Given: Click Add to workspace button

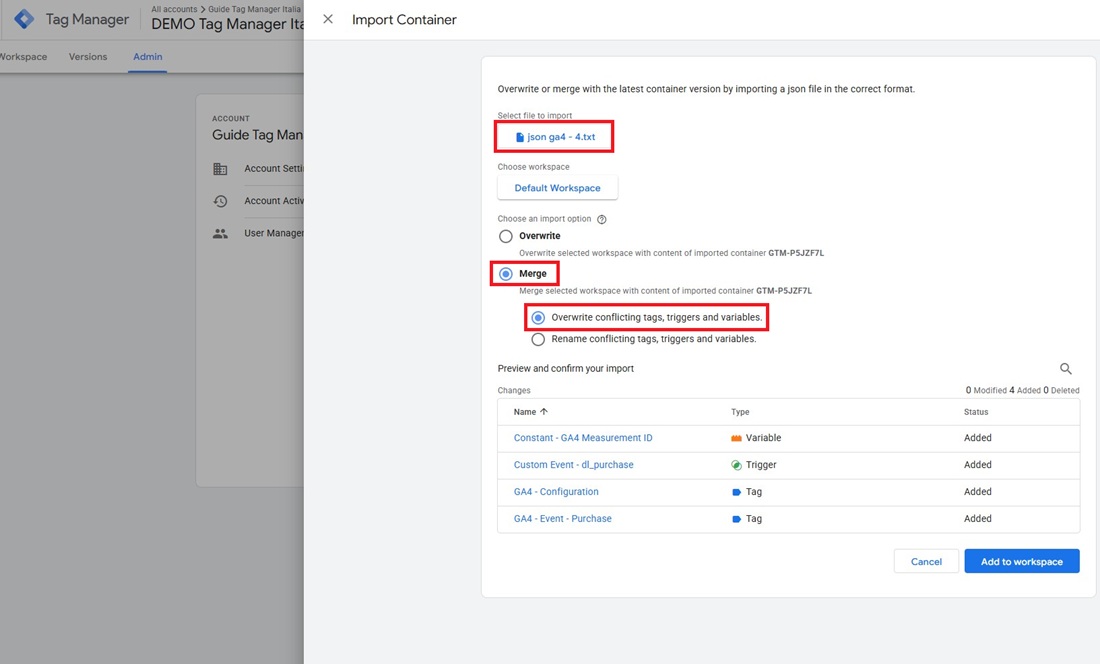Looking at the screenshot, I should click(1021, 562).
